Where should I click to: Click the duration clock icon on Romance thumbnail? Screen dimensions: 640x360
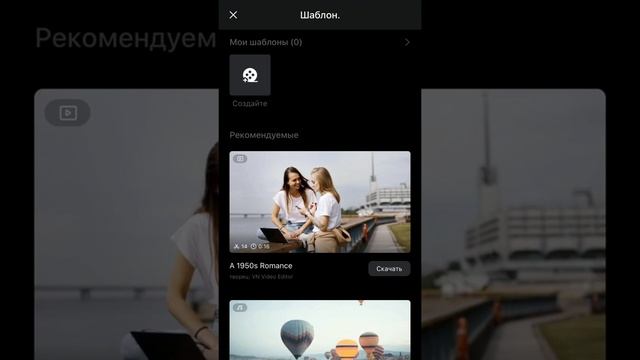tap(253, 247)
